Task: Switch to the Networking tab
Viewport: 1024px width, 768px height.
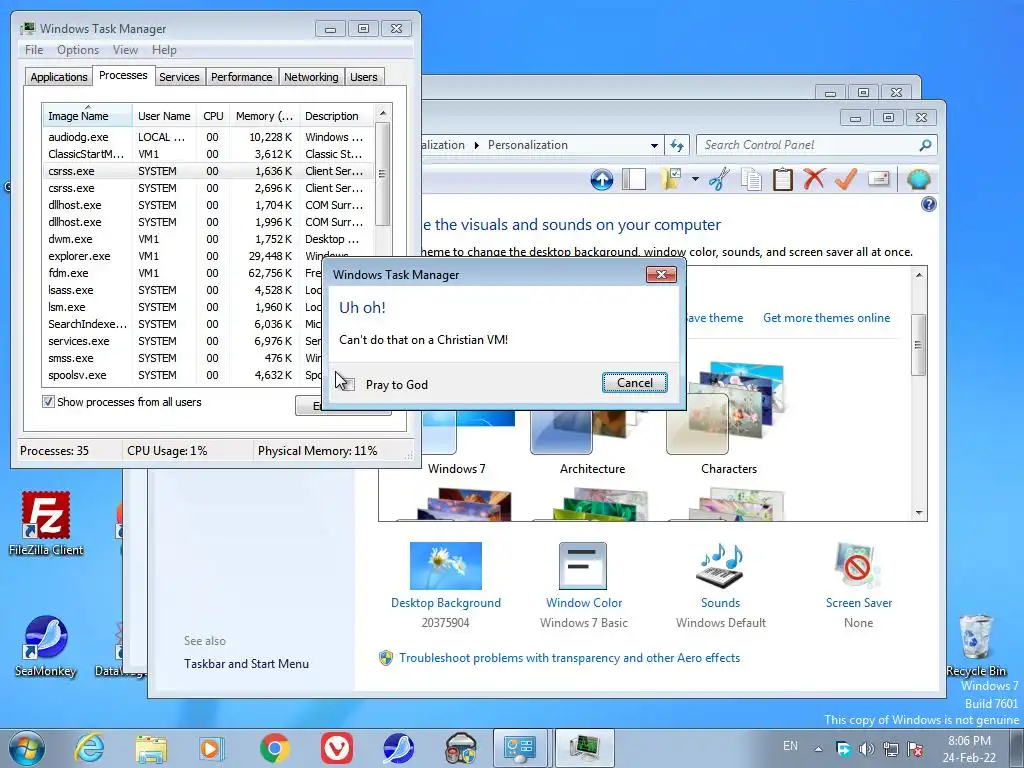Action: [311, 77]
